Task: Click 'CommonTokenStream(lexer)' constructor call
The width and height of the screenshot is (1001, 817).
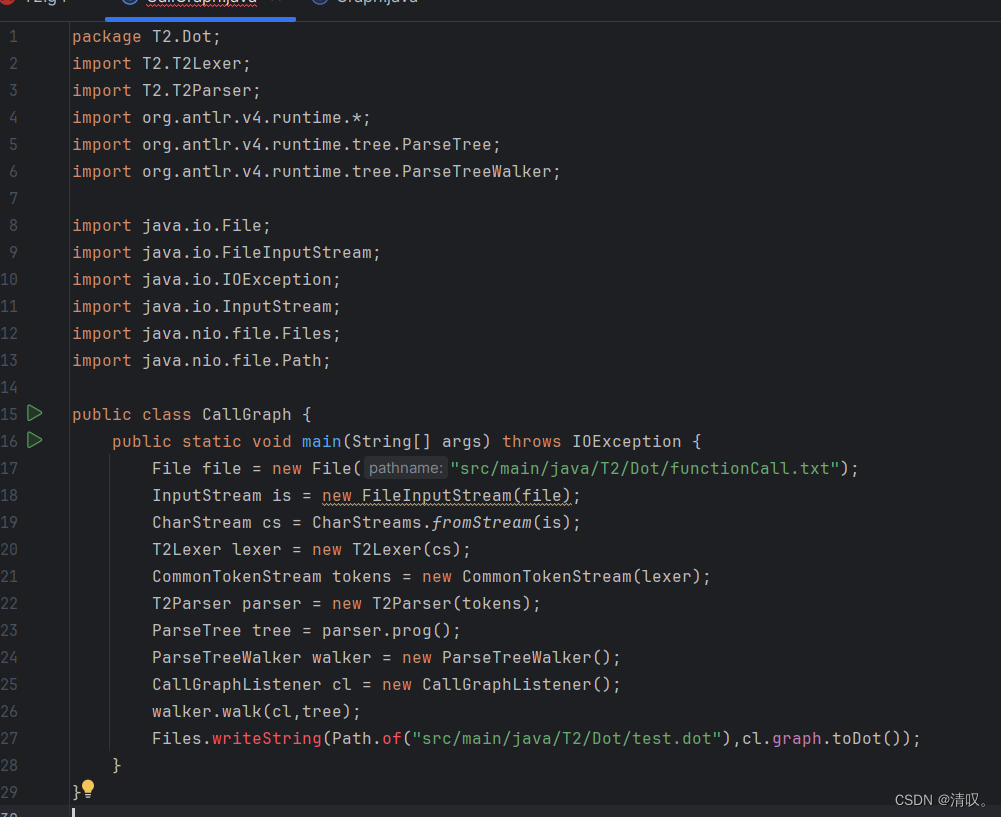Action: pos(581,576)
